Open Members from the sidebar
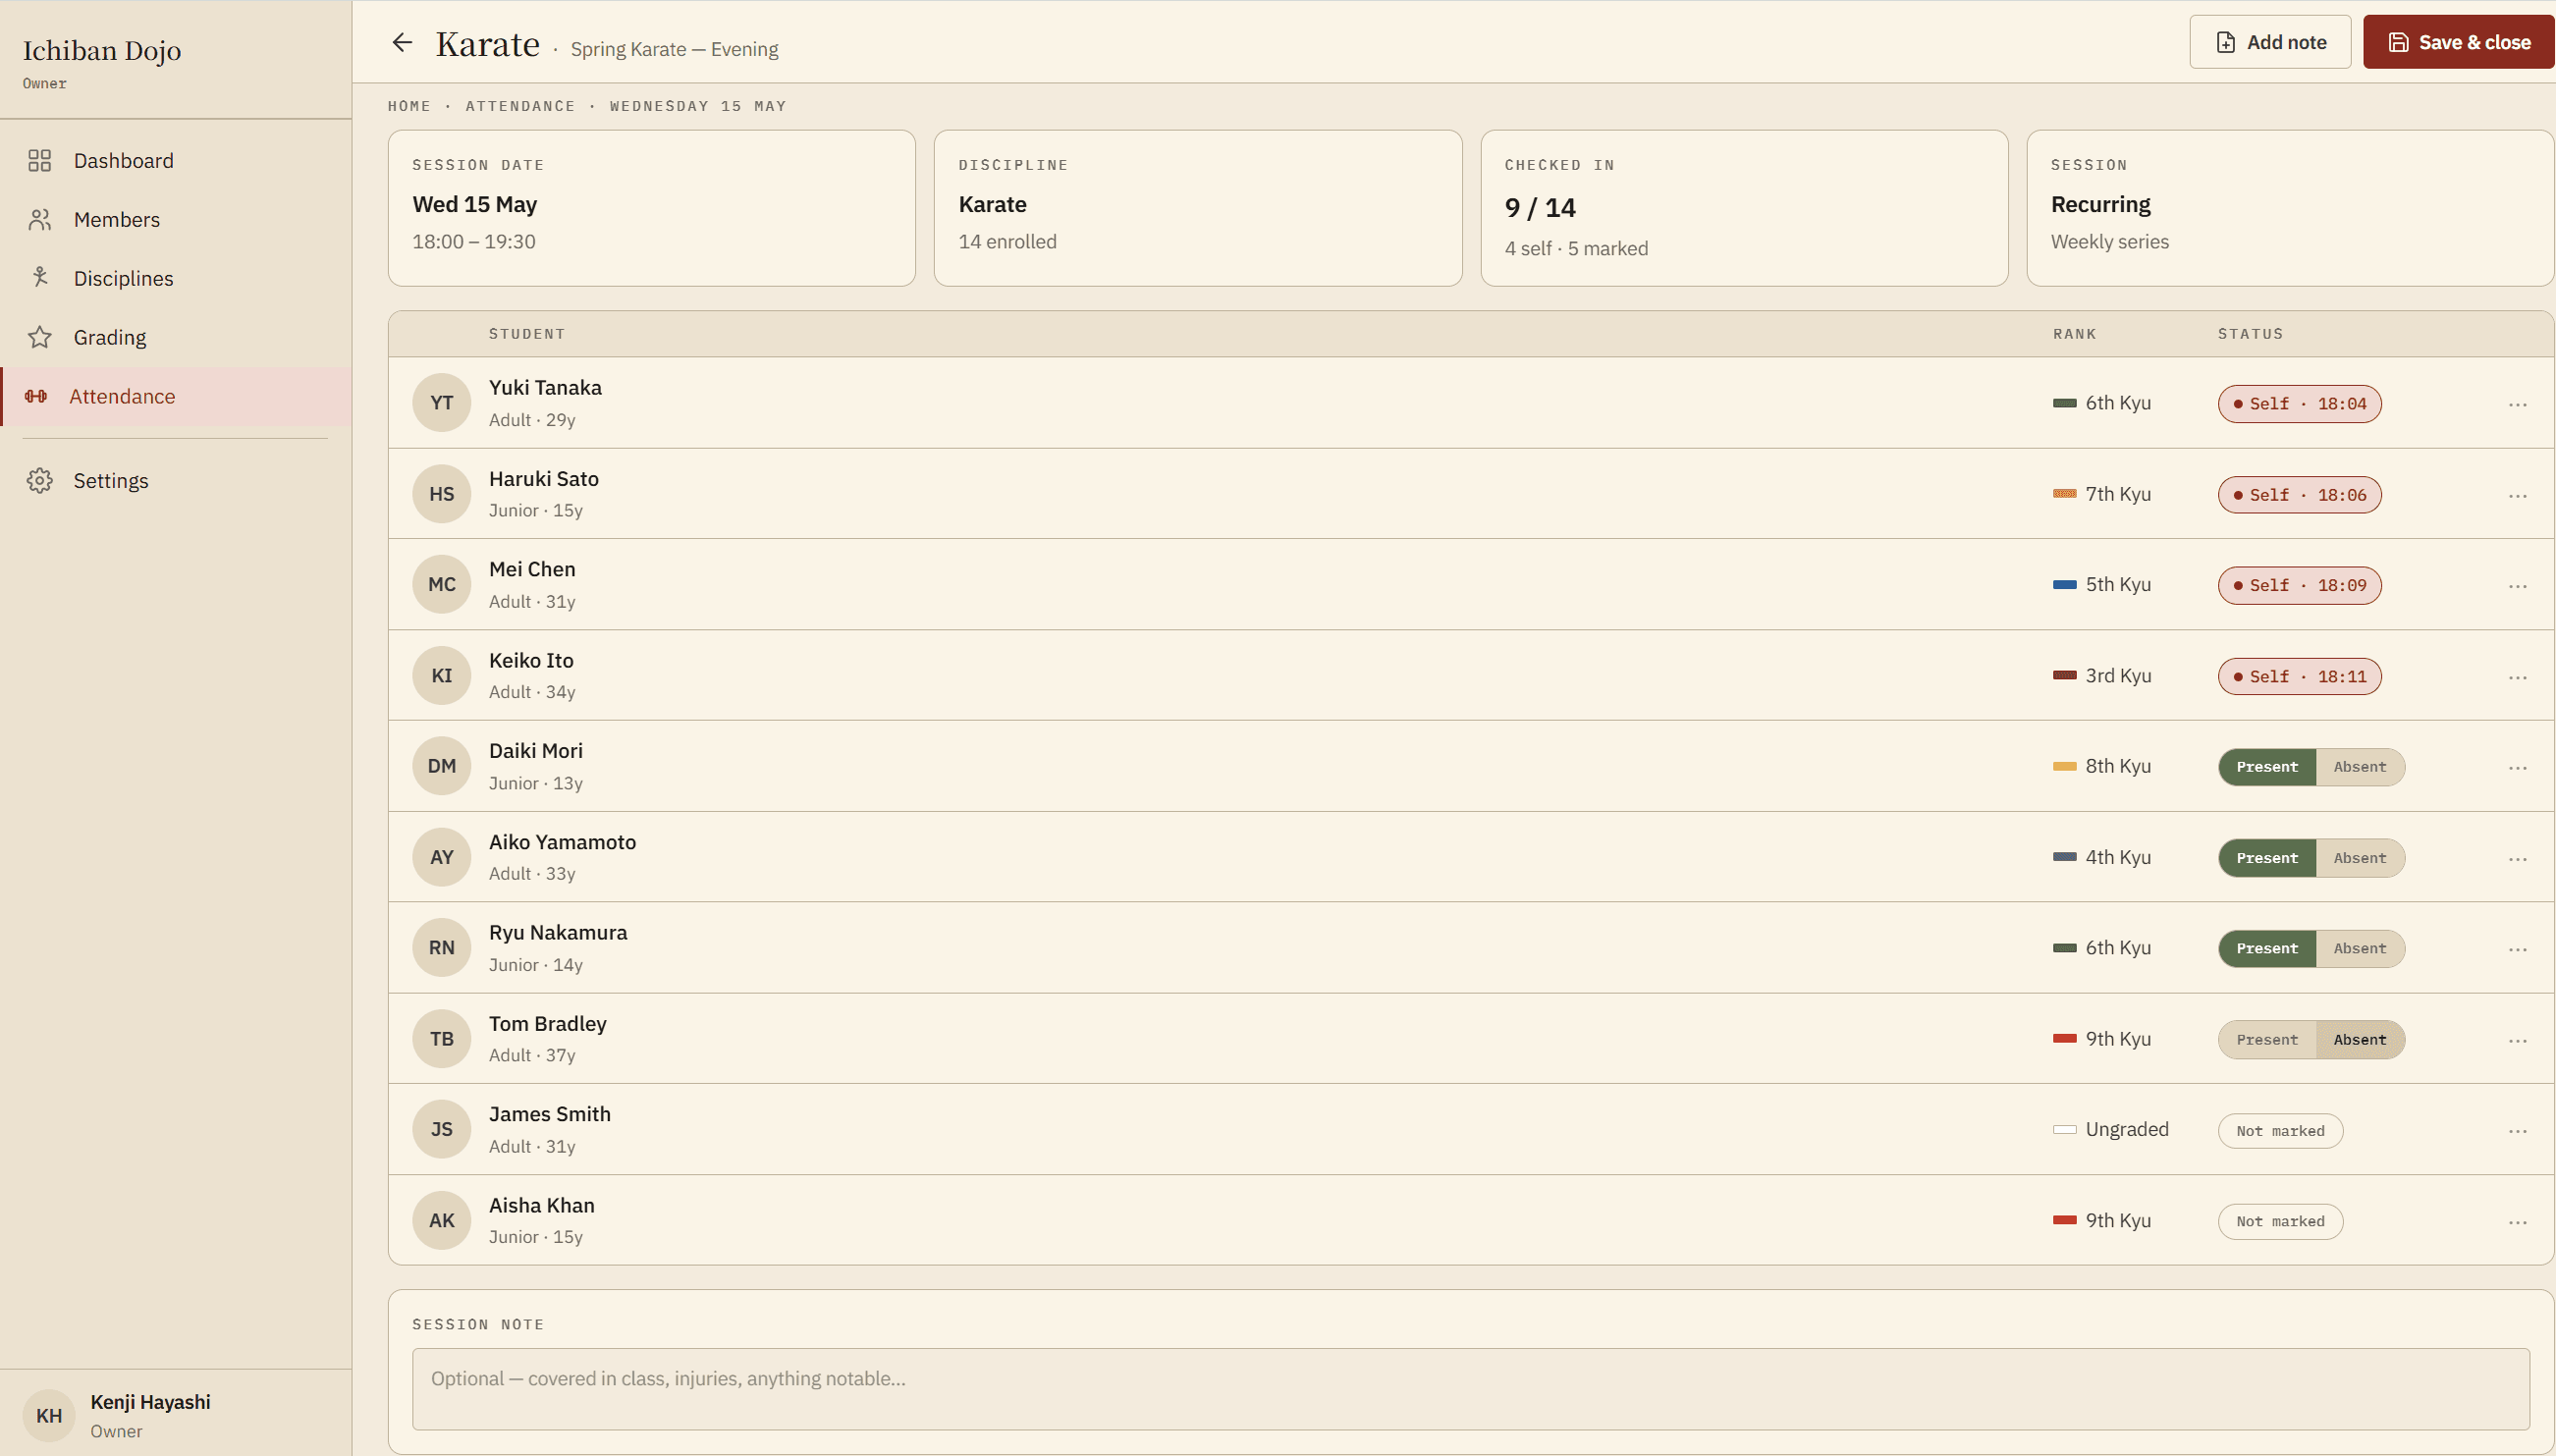Screen dimensions: 2556x1456 (x=176, y=220)
